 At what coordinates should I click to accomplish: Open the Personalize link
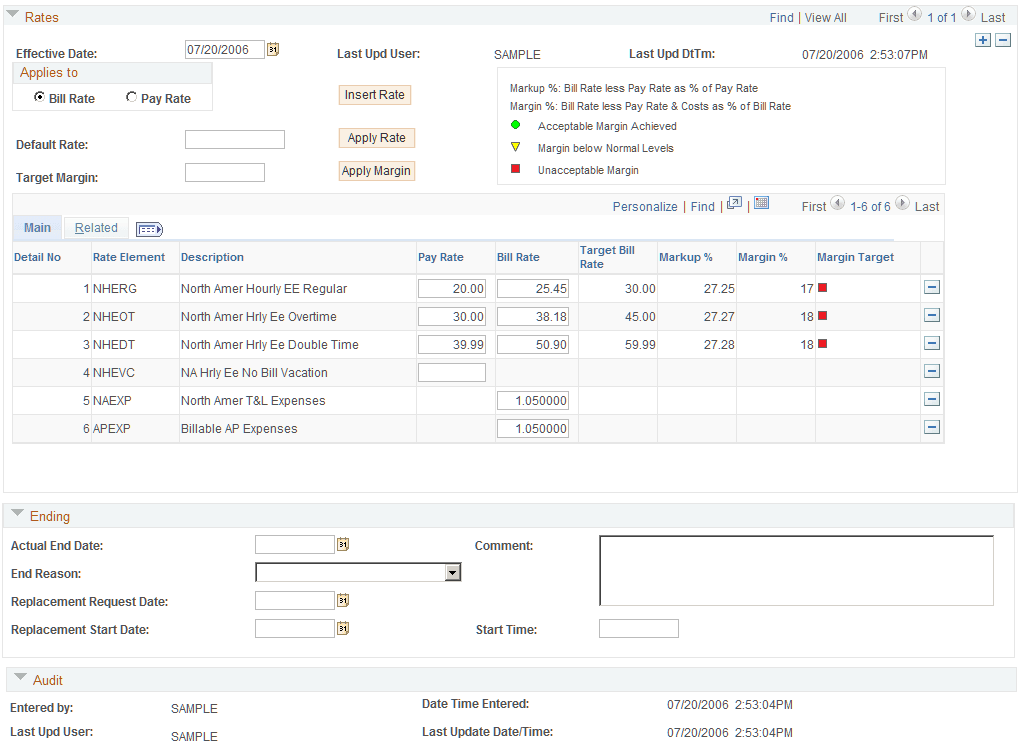click(x=645, y=206)
